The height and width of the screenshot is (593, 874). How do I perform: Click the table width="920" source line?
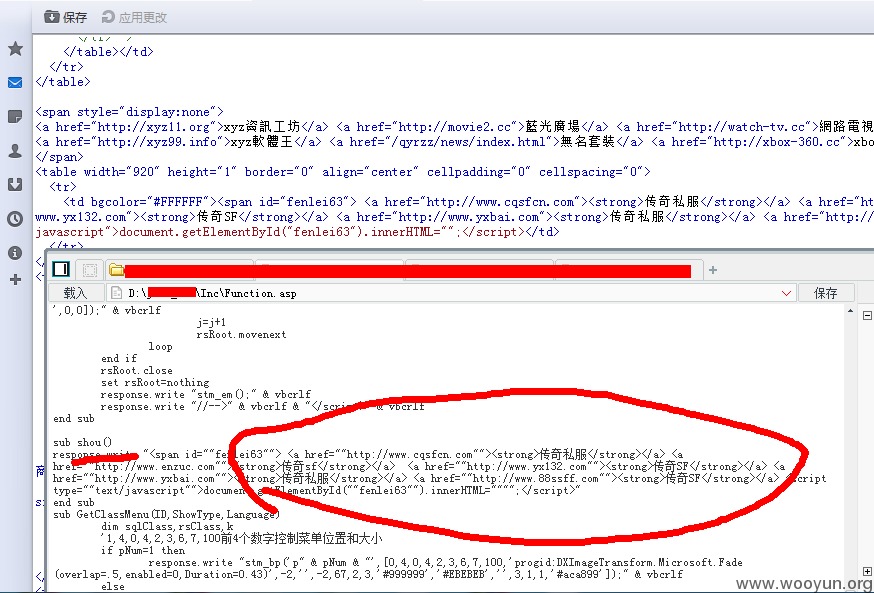point(343,172)
